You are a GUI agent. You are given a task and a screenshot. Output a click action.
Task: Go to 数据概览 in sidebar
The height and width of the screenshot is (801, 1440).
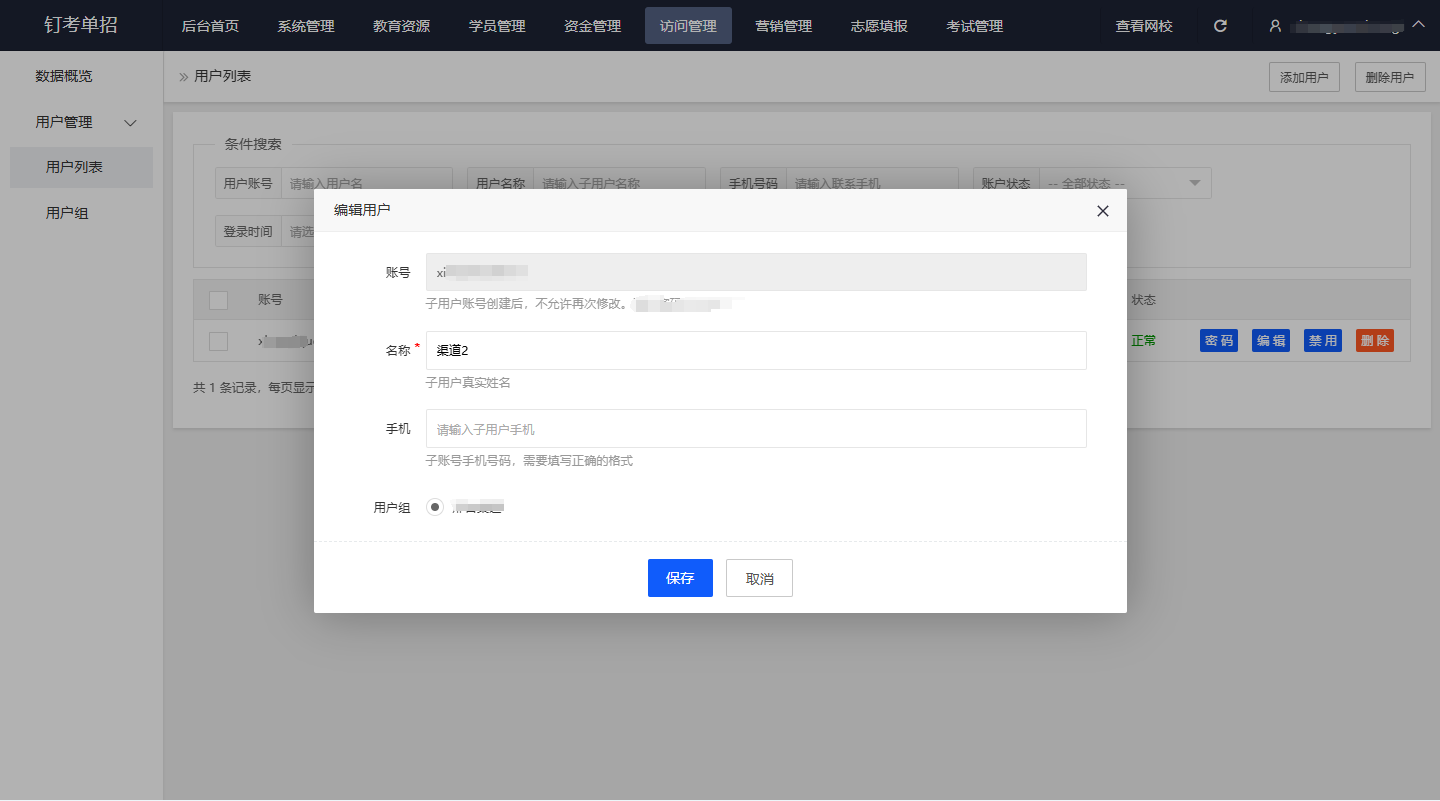(64, 76)
